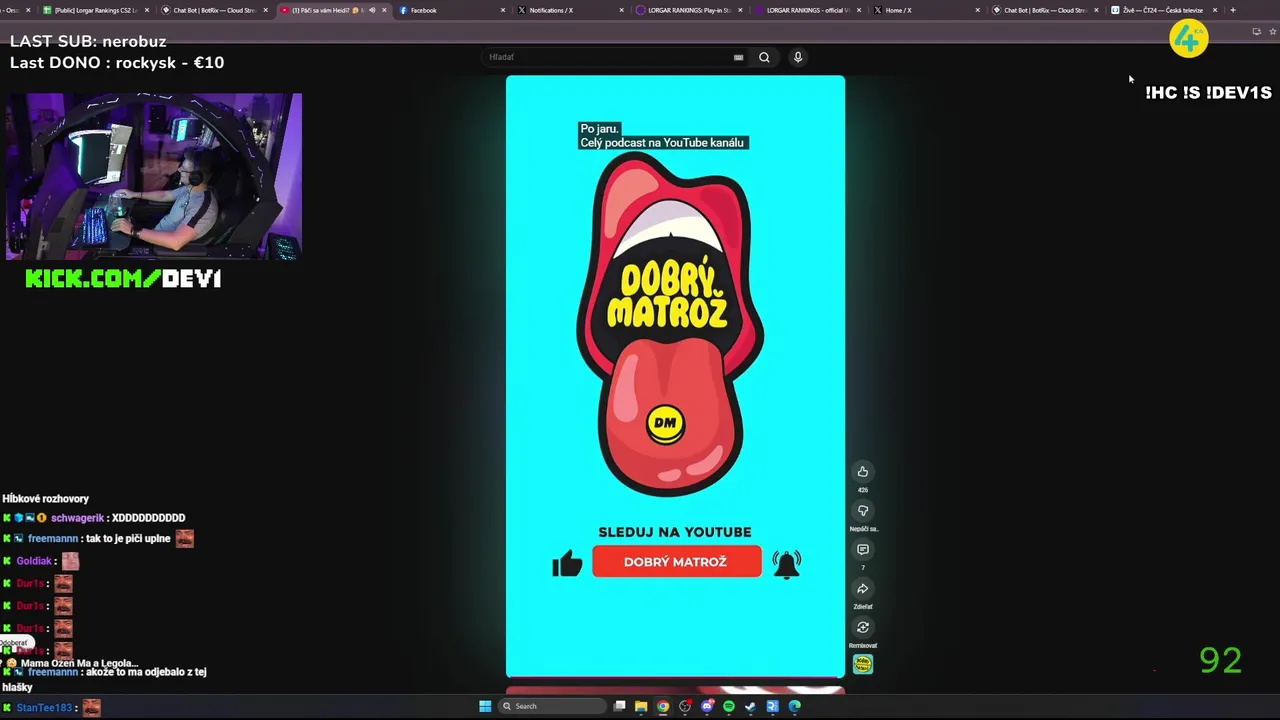Click the black thumbs-up graphic in video

coord(567,564)
